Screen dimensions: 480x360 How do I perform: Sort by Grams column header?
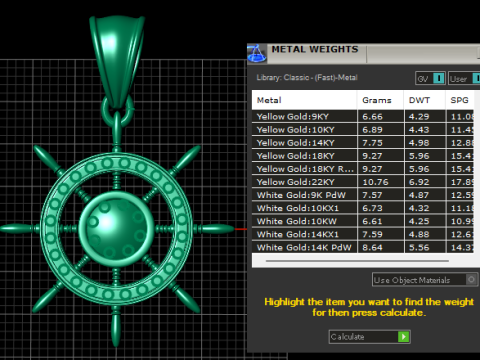380,100
